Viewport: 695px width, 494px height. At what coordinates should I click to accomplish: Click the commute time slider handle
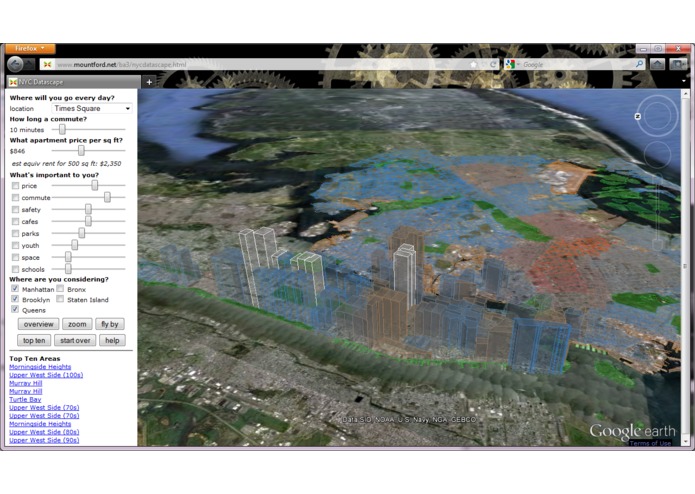(62, 129)
